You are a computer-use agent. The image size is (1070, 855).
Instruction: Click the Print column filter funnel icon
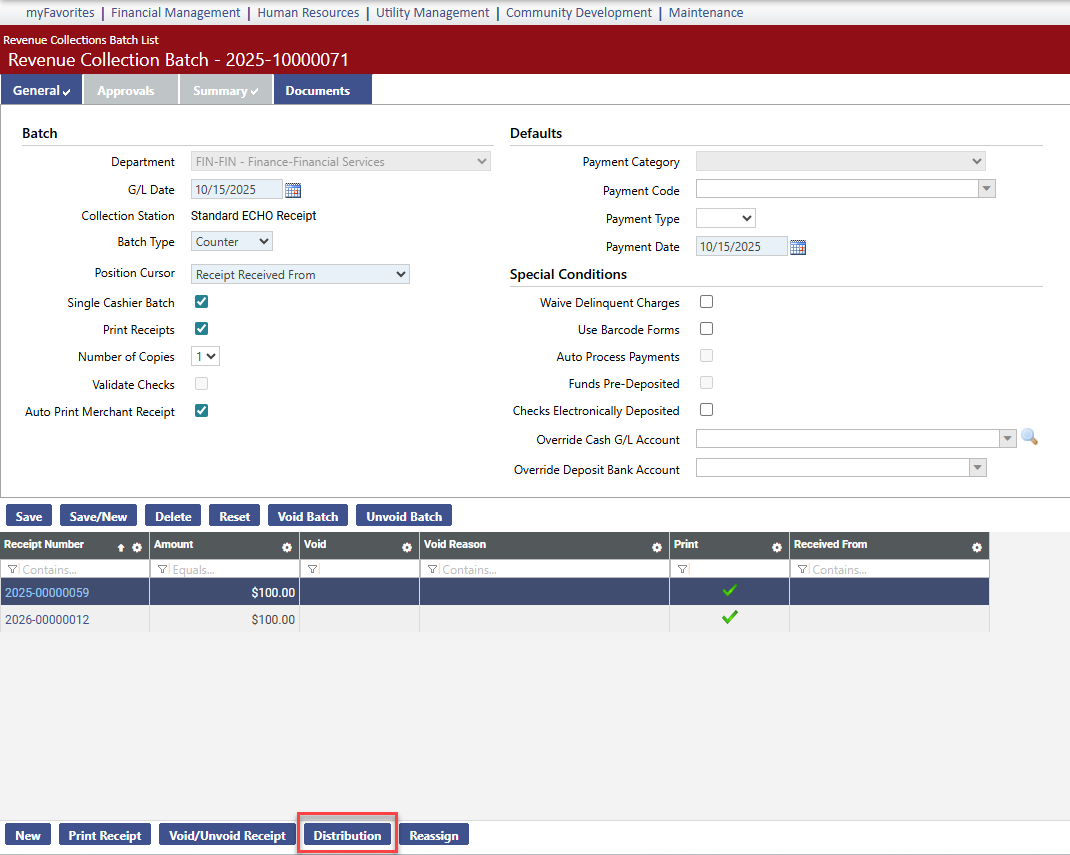point(682,569)
